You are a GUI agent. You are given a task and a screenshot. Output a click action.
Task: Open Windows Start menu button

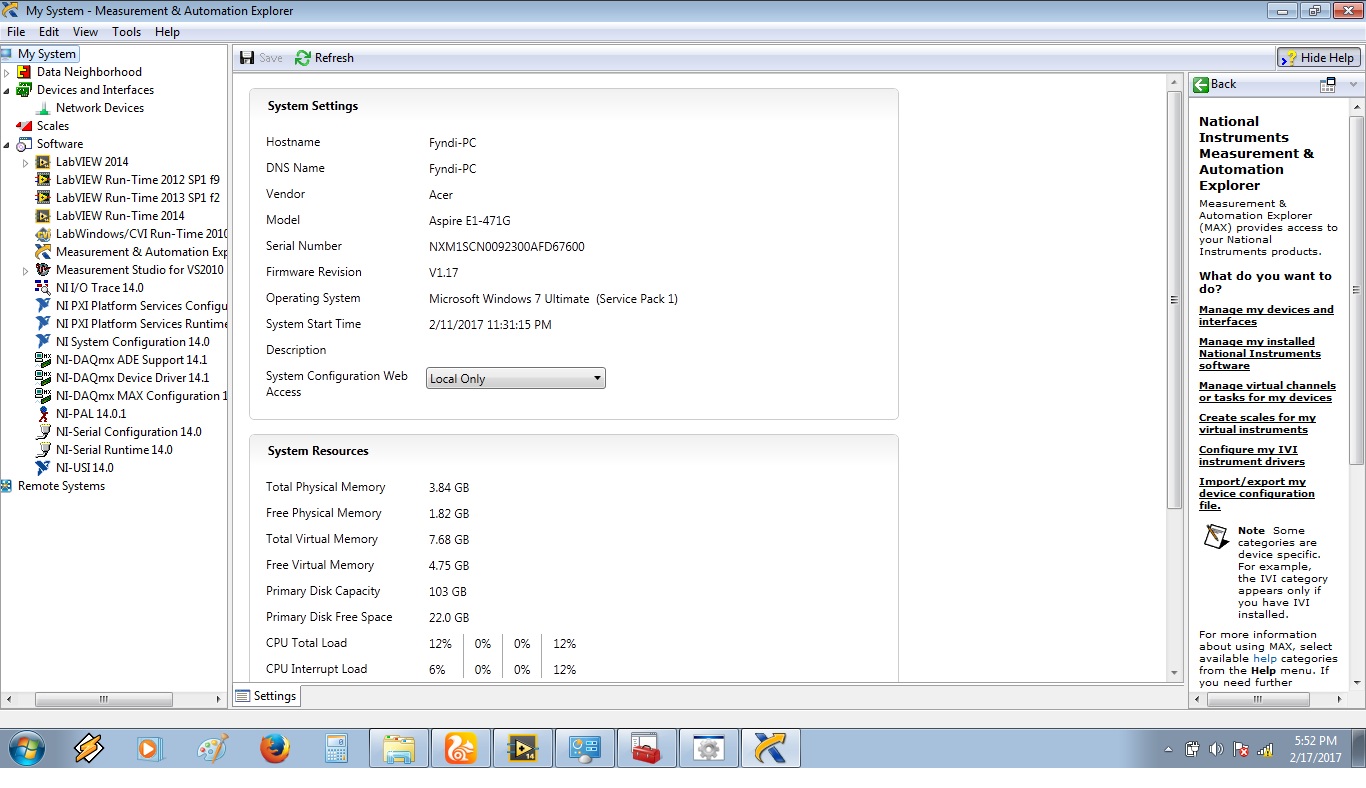(25, 749)
